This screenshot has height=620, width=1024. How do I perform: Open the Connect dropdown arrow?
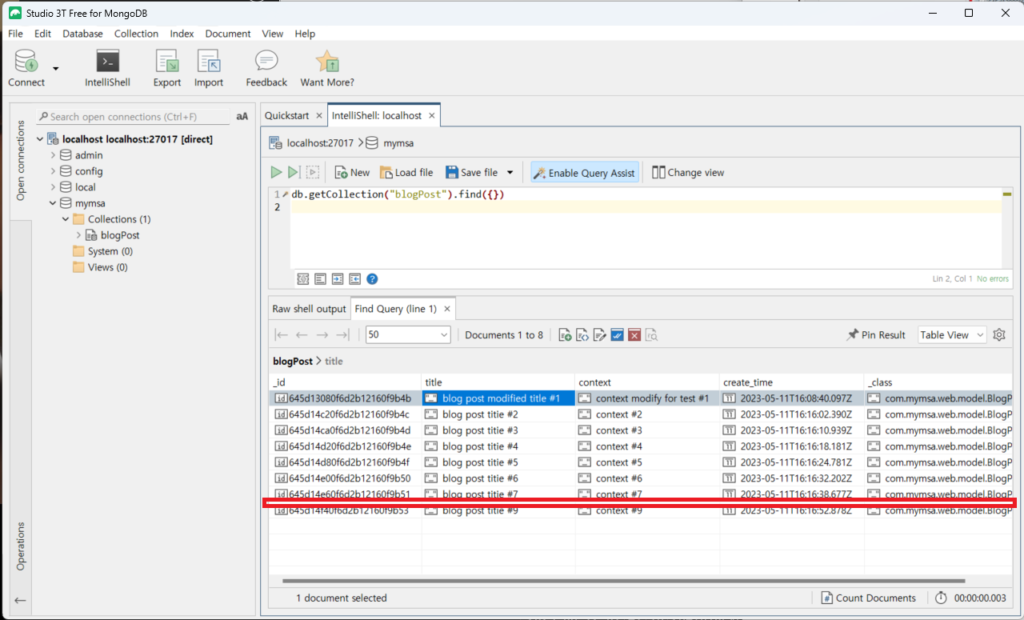(56, 68)
